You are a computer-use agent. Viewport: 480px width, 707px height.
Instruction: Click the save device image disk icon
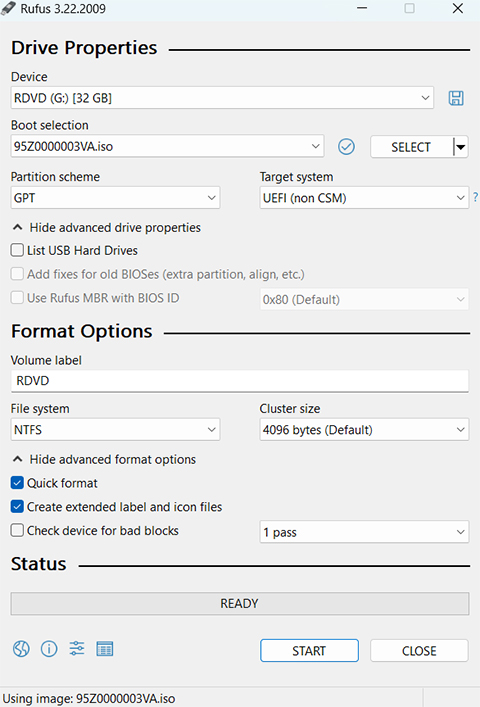point(456,98)
